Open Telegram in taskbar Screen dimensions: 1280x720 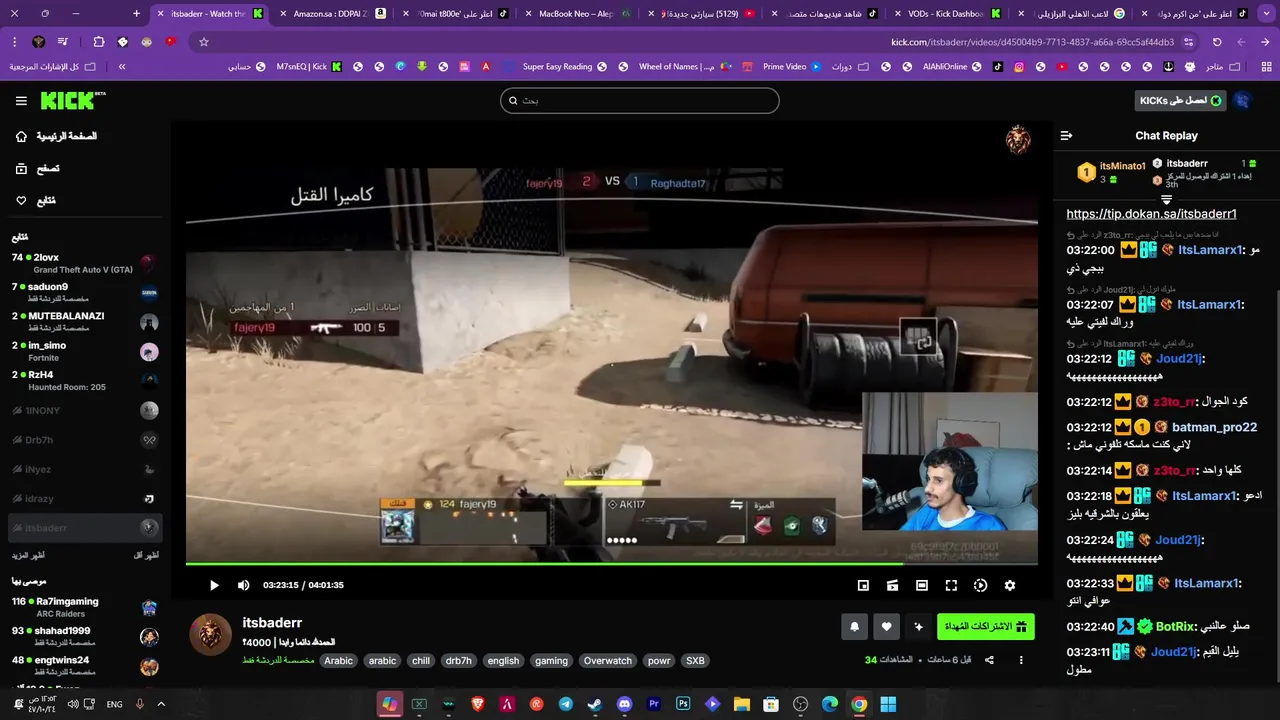tap(566, 704)
